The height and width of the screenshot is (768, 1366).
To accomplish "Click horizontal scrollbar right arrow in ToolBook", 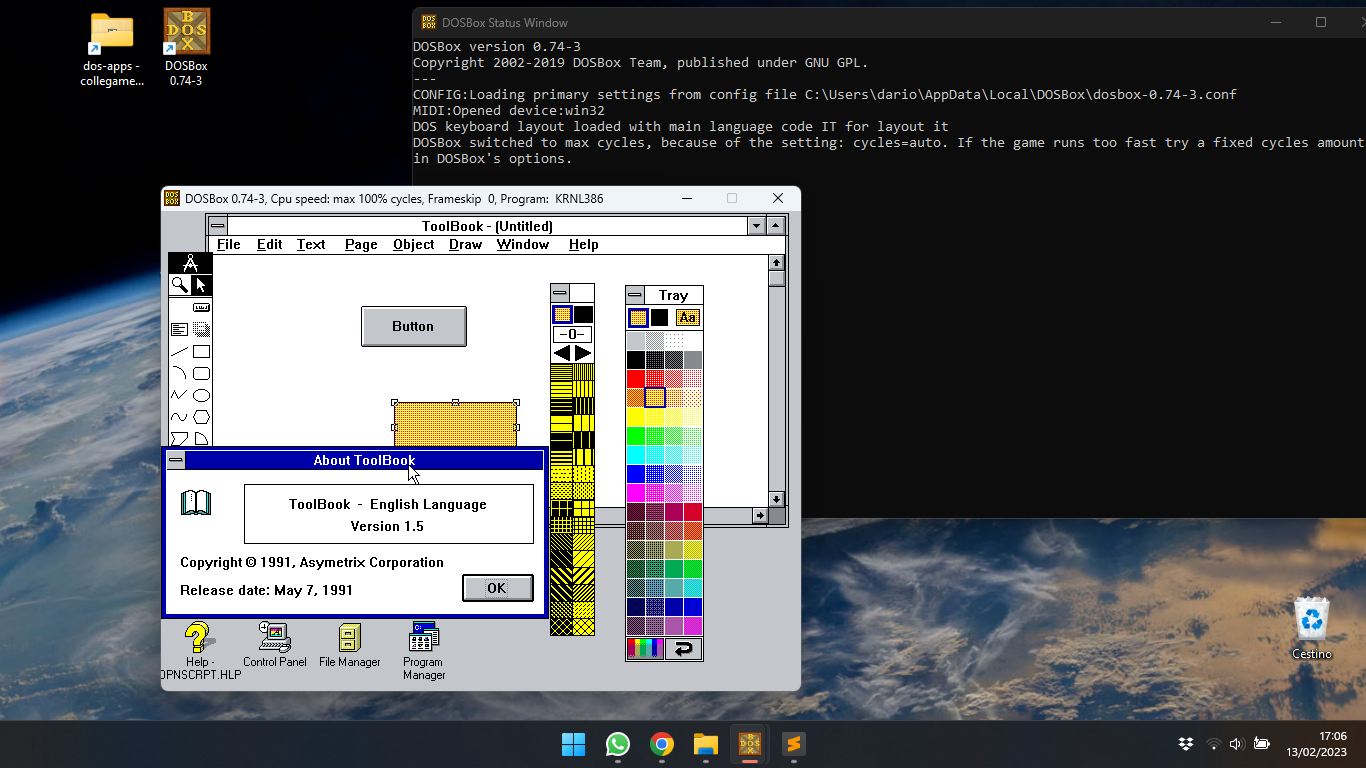I will click(759, 516).
